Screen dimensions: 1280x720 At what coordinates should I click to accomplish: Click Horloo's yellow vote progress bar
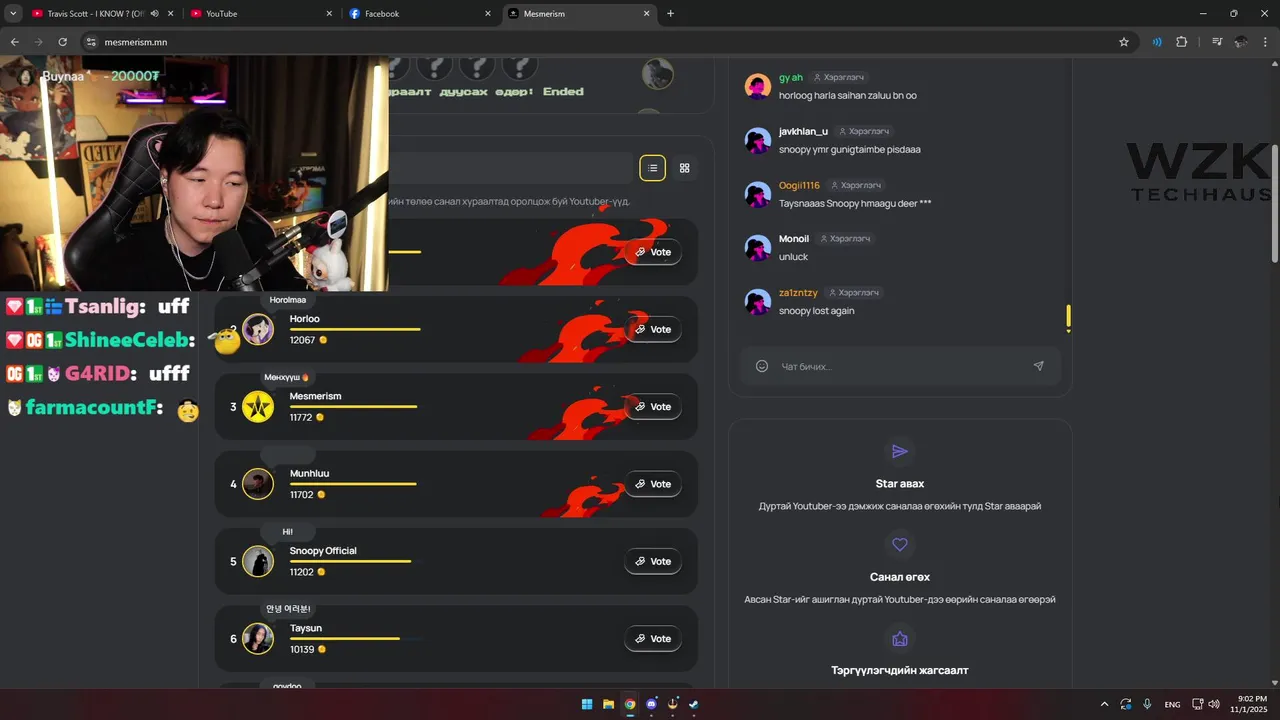click(x=355, y=329)
